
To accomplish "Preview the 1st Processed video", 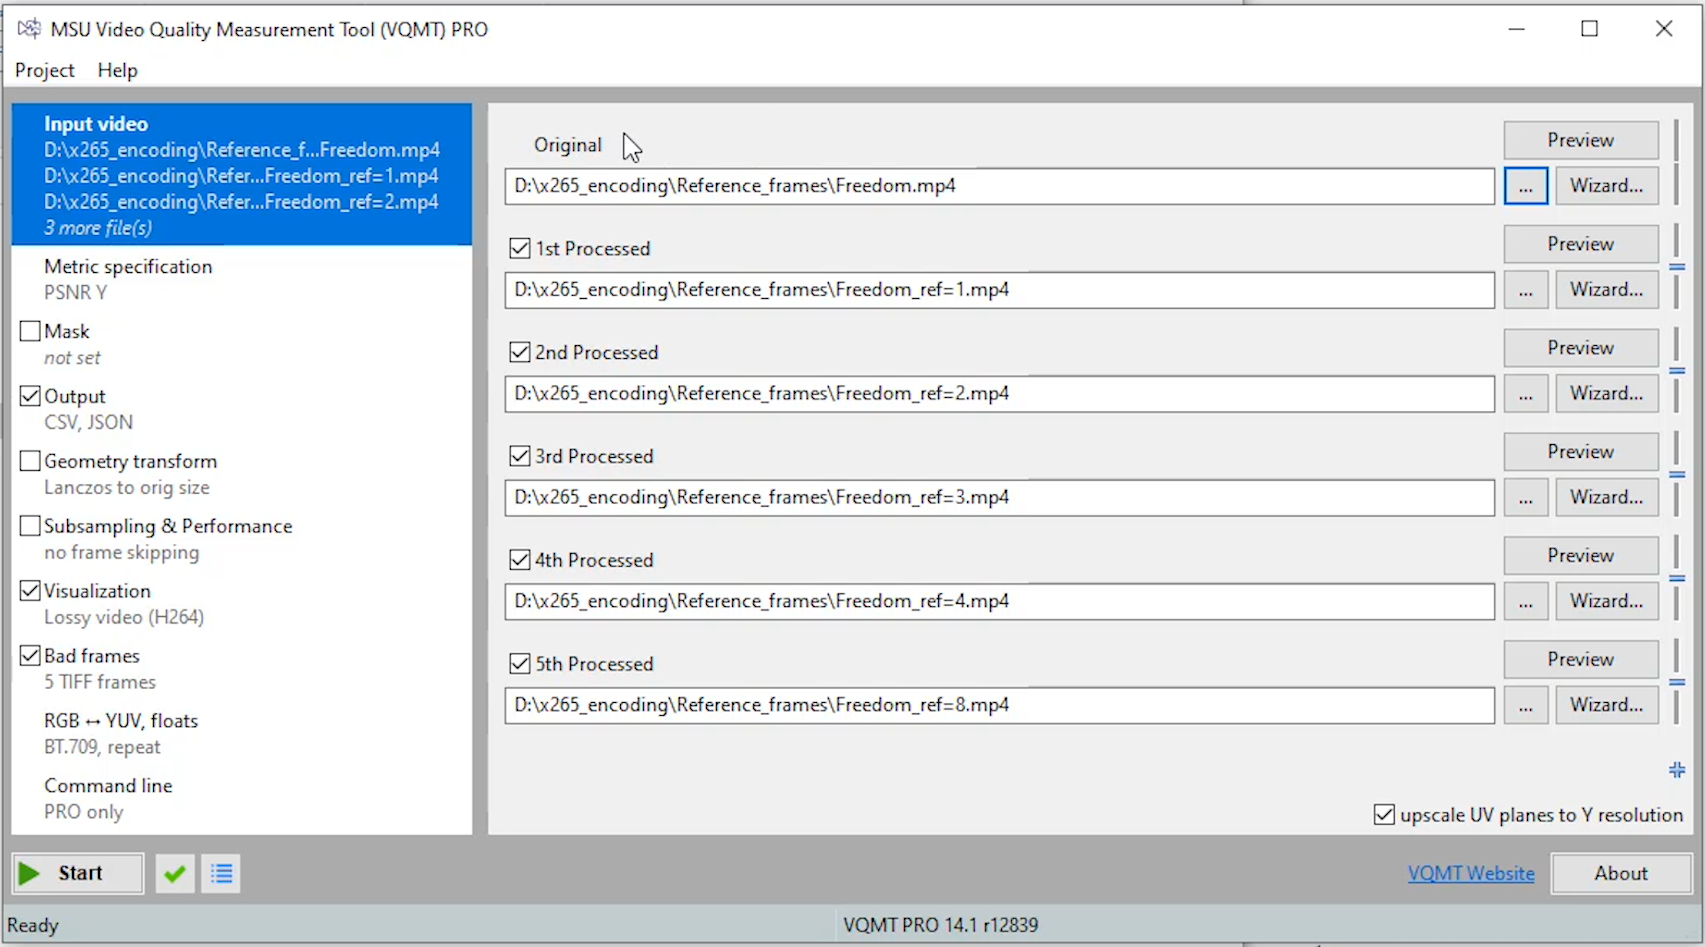I will pos(1581,244).
